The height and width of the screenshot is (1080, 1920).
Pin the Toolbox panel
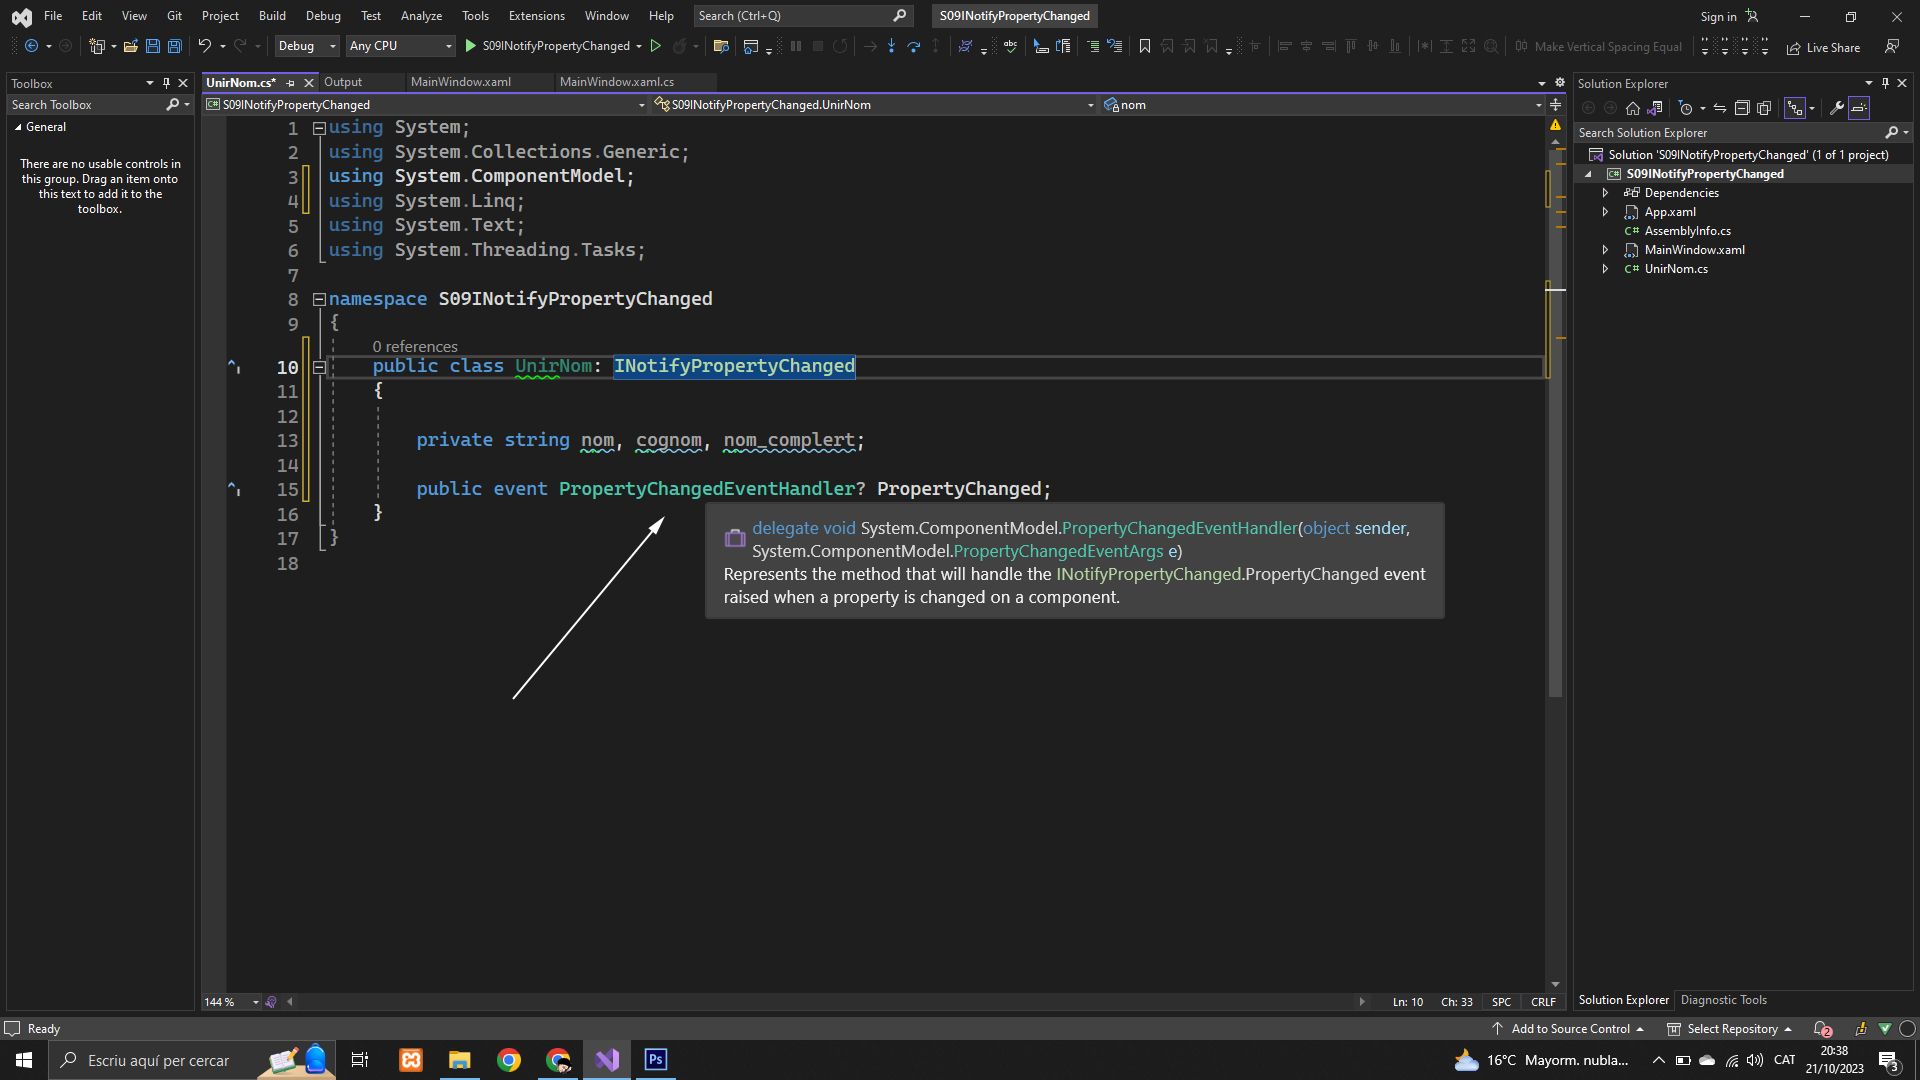[x=166, y=84]
